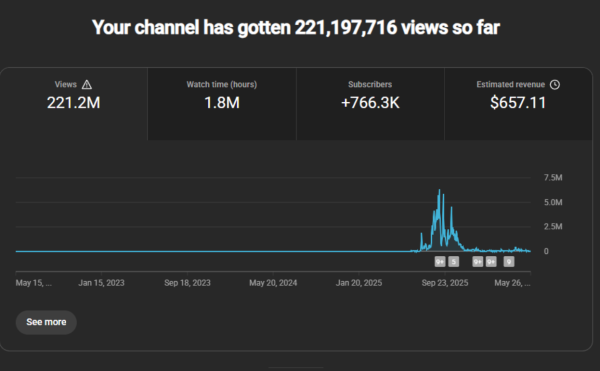Click the 221,197,716 views headline
600x371 pixels.
point(296,28)
